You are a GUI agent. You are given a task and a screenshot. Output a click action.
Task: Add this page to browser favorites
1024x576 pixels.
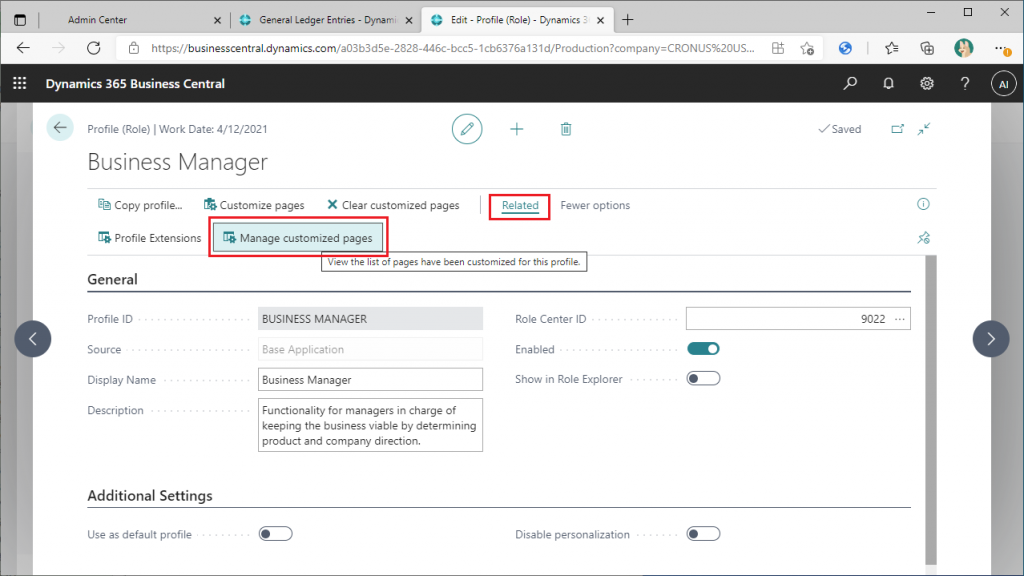pyautogui.click(x=807, y=48)
